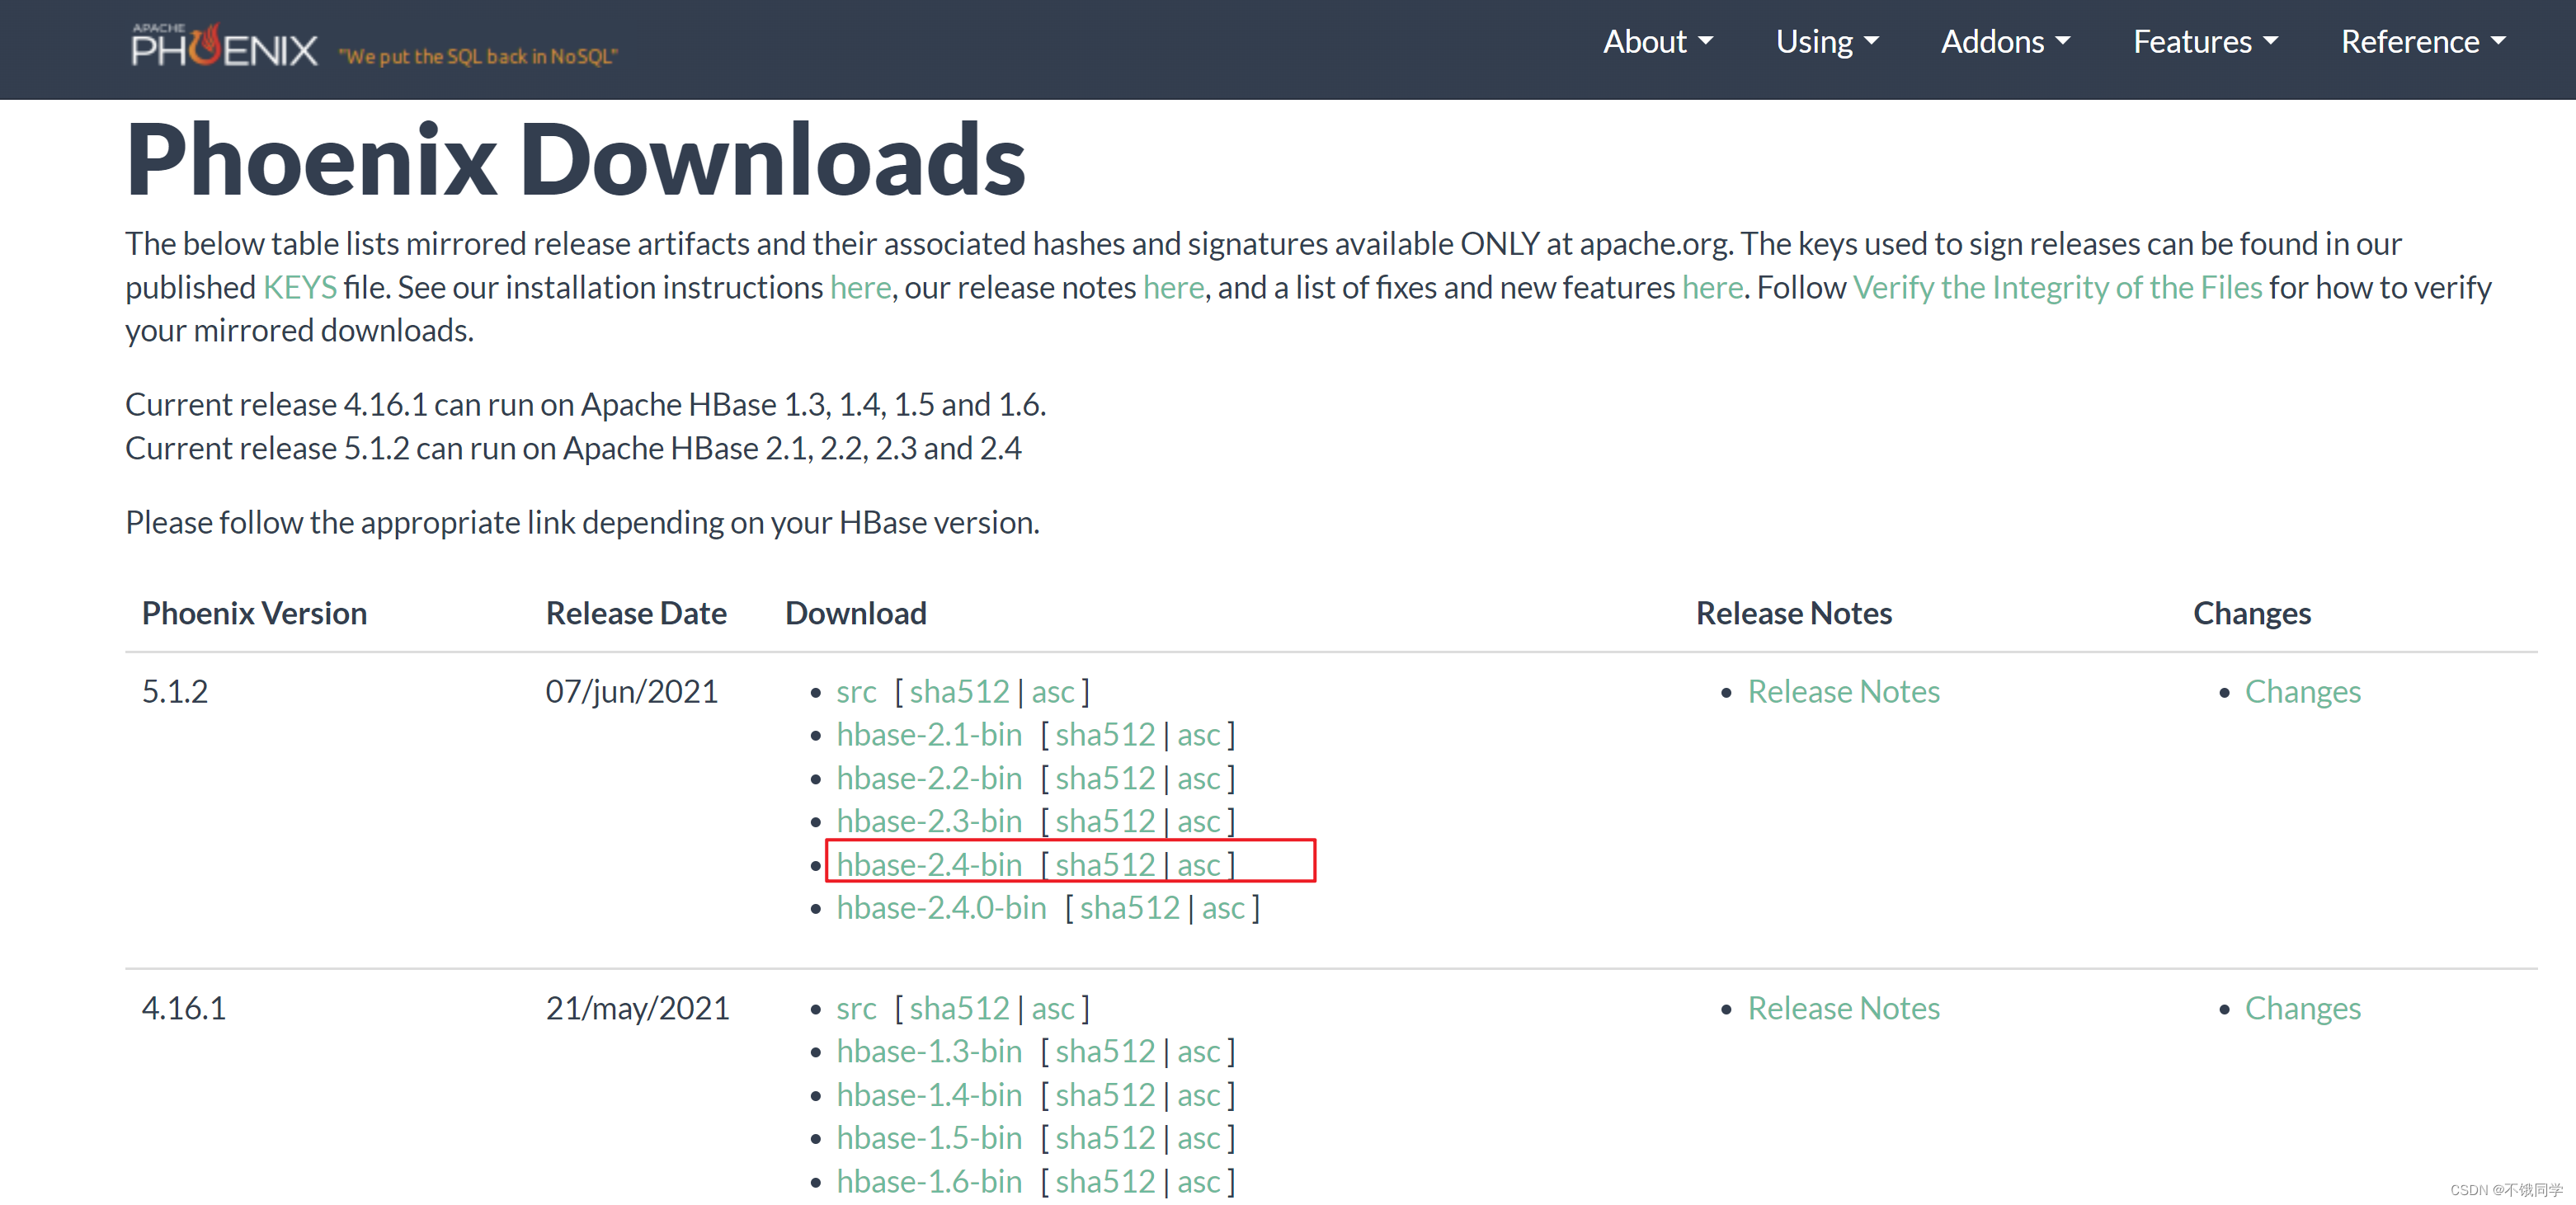
Task: Open asc for hbase-2.4.0-bin
Action: point(1223,908)
